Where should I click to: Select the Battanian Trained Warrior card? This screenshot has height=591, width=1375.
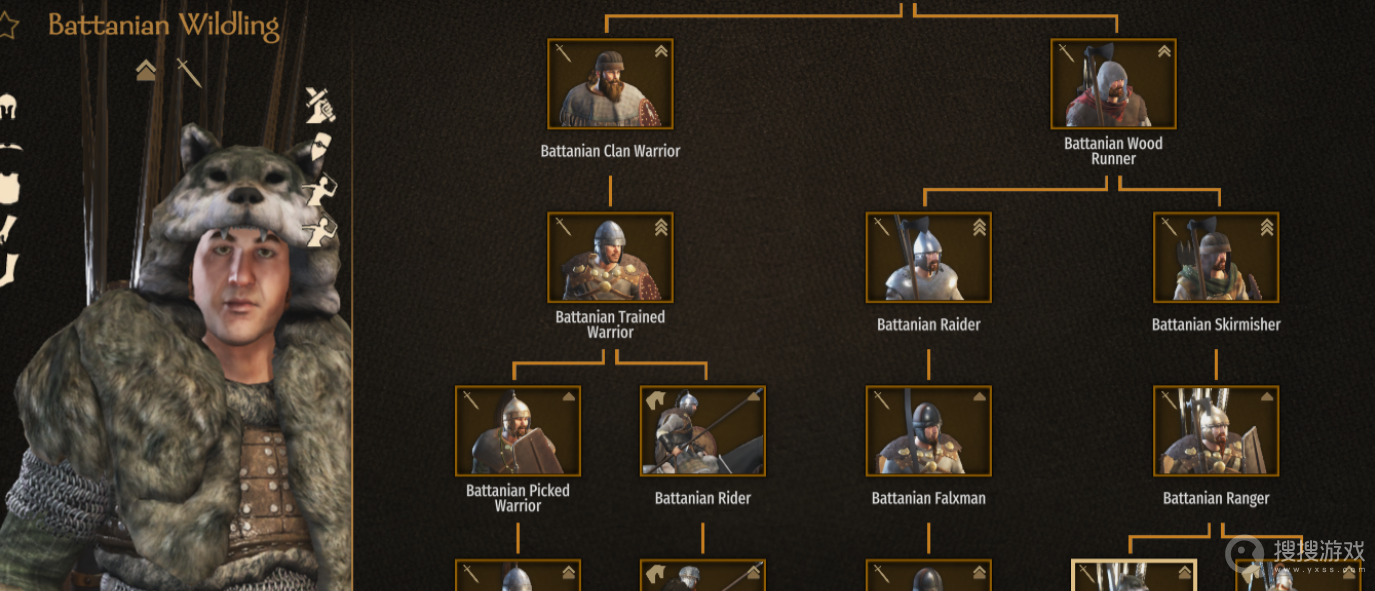611,257
